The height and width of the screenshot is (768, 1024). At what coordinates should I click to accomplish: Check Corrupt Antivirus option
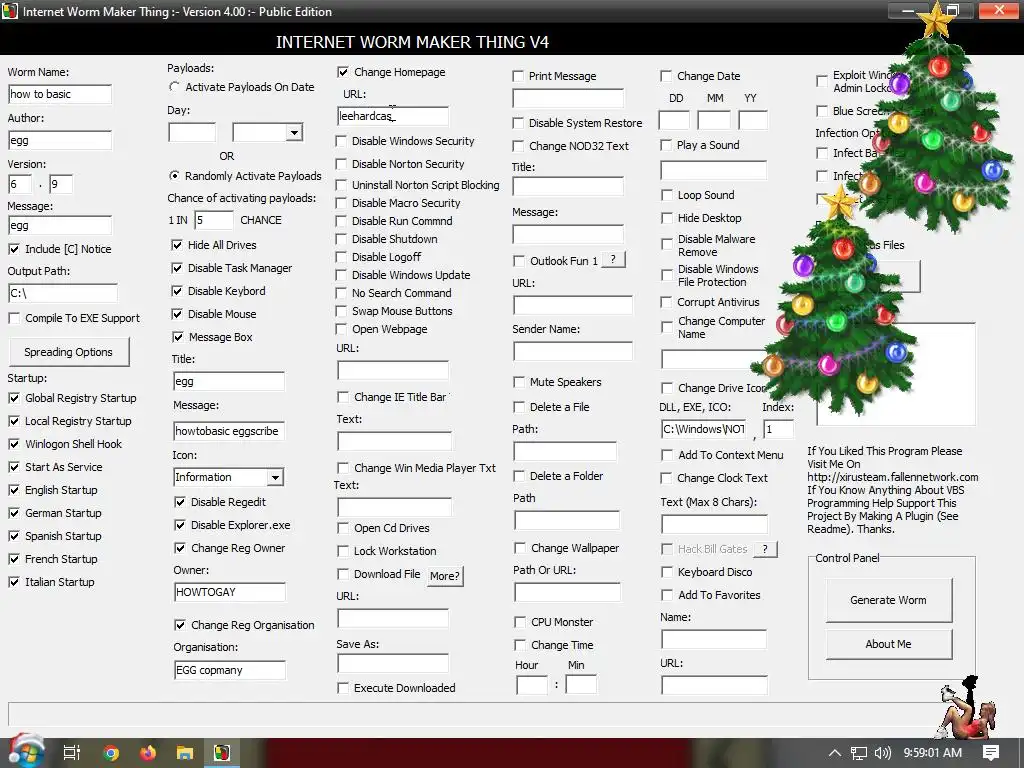[x=666, y=302]
